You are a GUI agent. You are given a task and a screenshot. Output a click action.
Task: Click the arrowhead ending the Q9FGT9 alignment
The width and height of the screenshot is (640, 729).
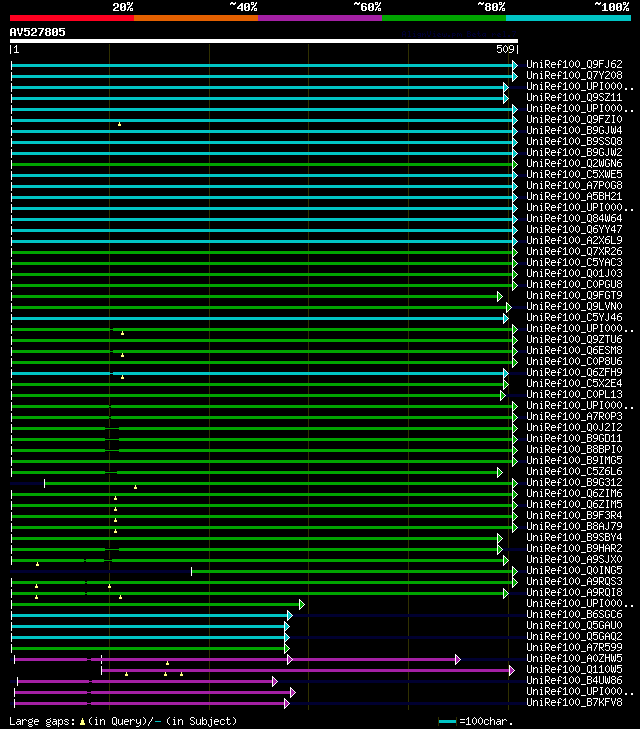tap(500, 296)
